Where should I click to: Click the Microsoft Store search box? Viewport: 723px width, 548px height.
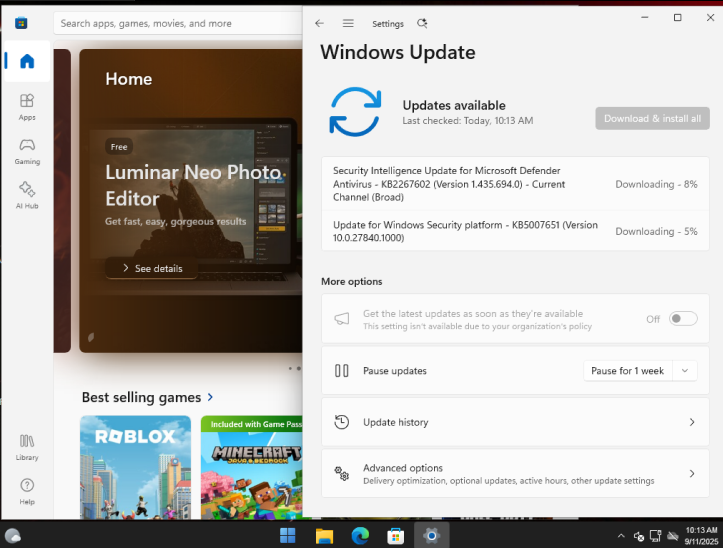click(178, 23)
